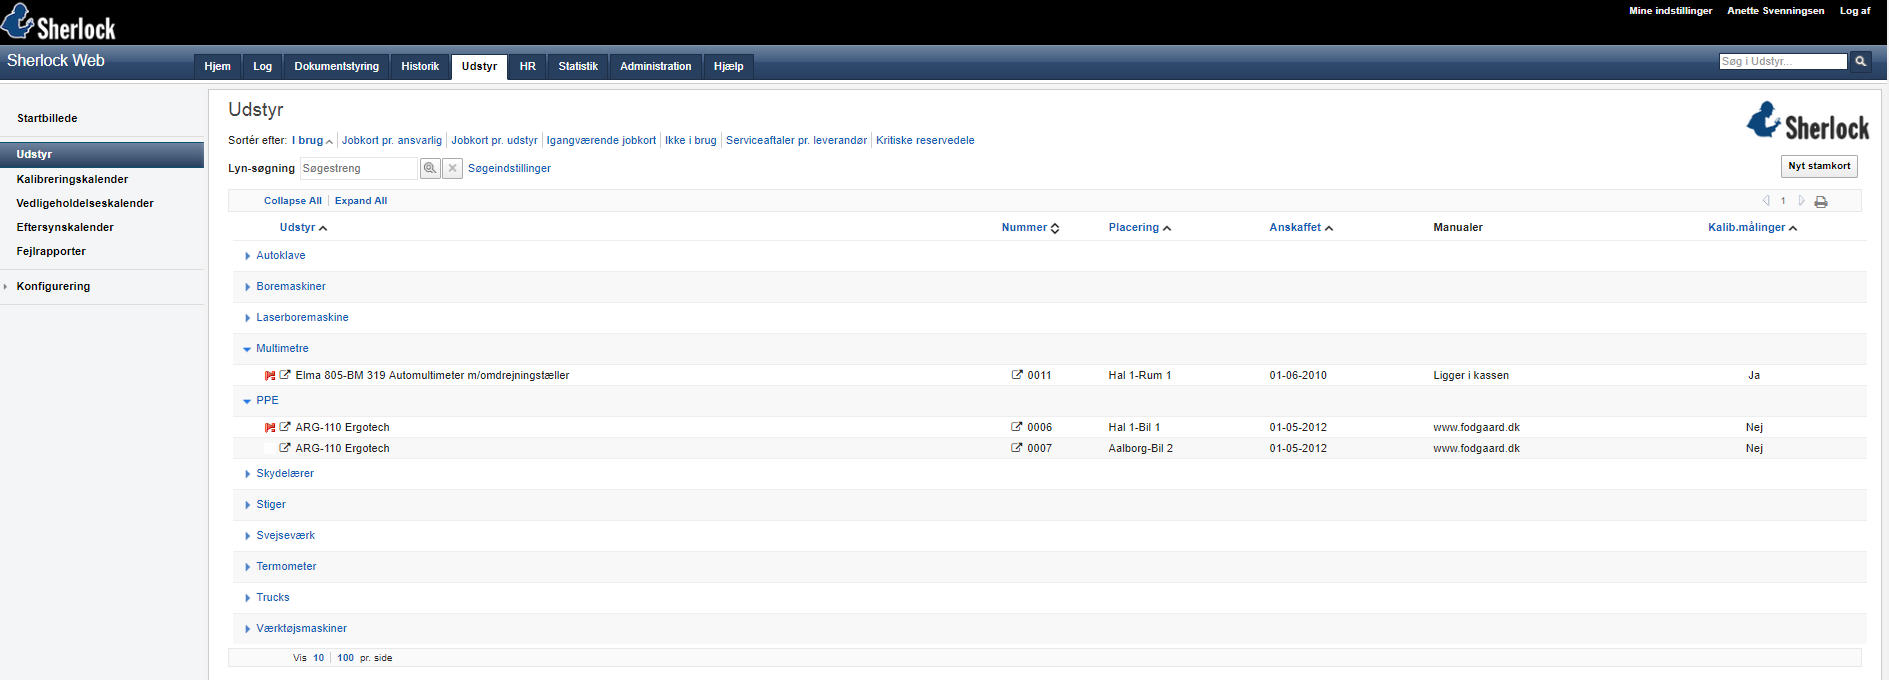
Task: Open red flag icon on Elma 805-BM row
Action: click(270, 376)
